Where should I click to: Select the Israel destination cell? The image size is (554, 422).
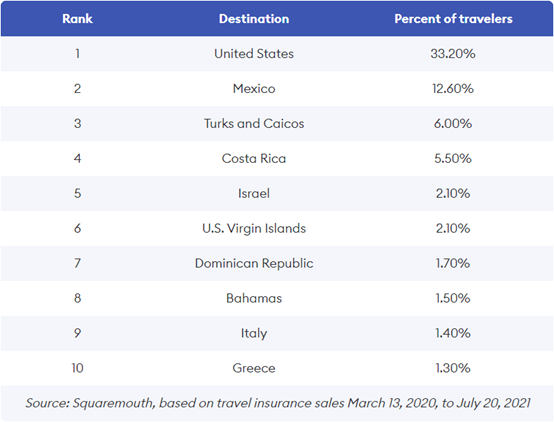tap(254, 194)
